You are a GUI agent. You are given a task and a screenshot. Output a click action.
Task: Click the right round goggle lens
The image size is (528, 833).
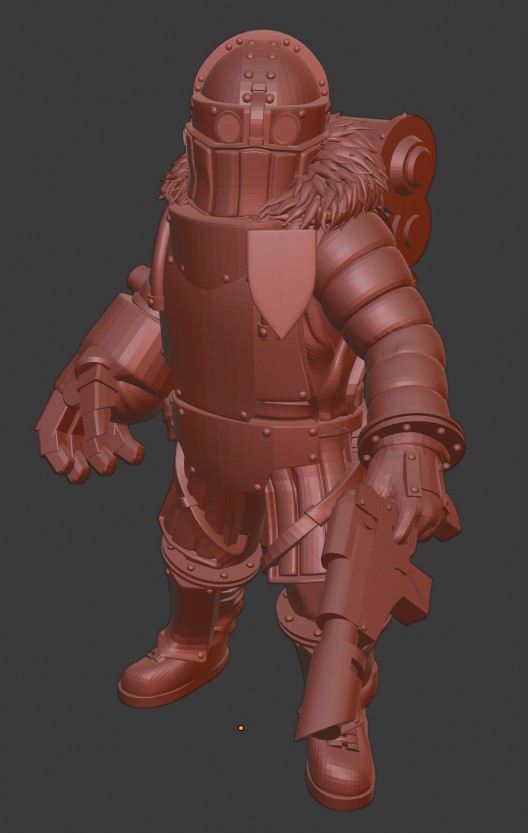[286, 128]
